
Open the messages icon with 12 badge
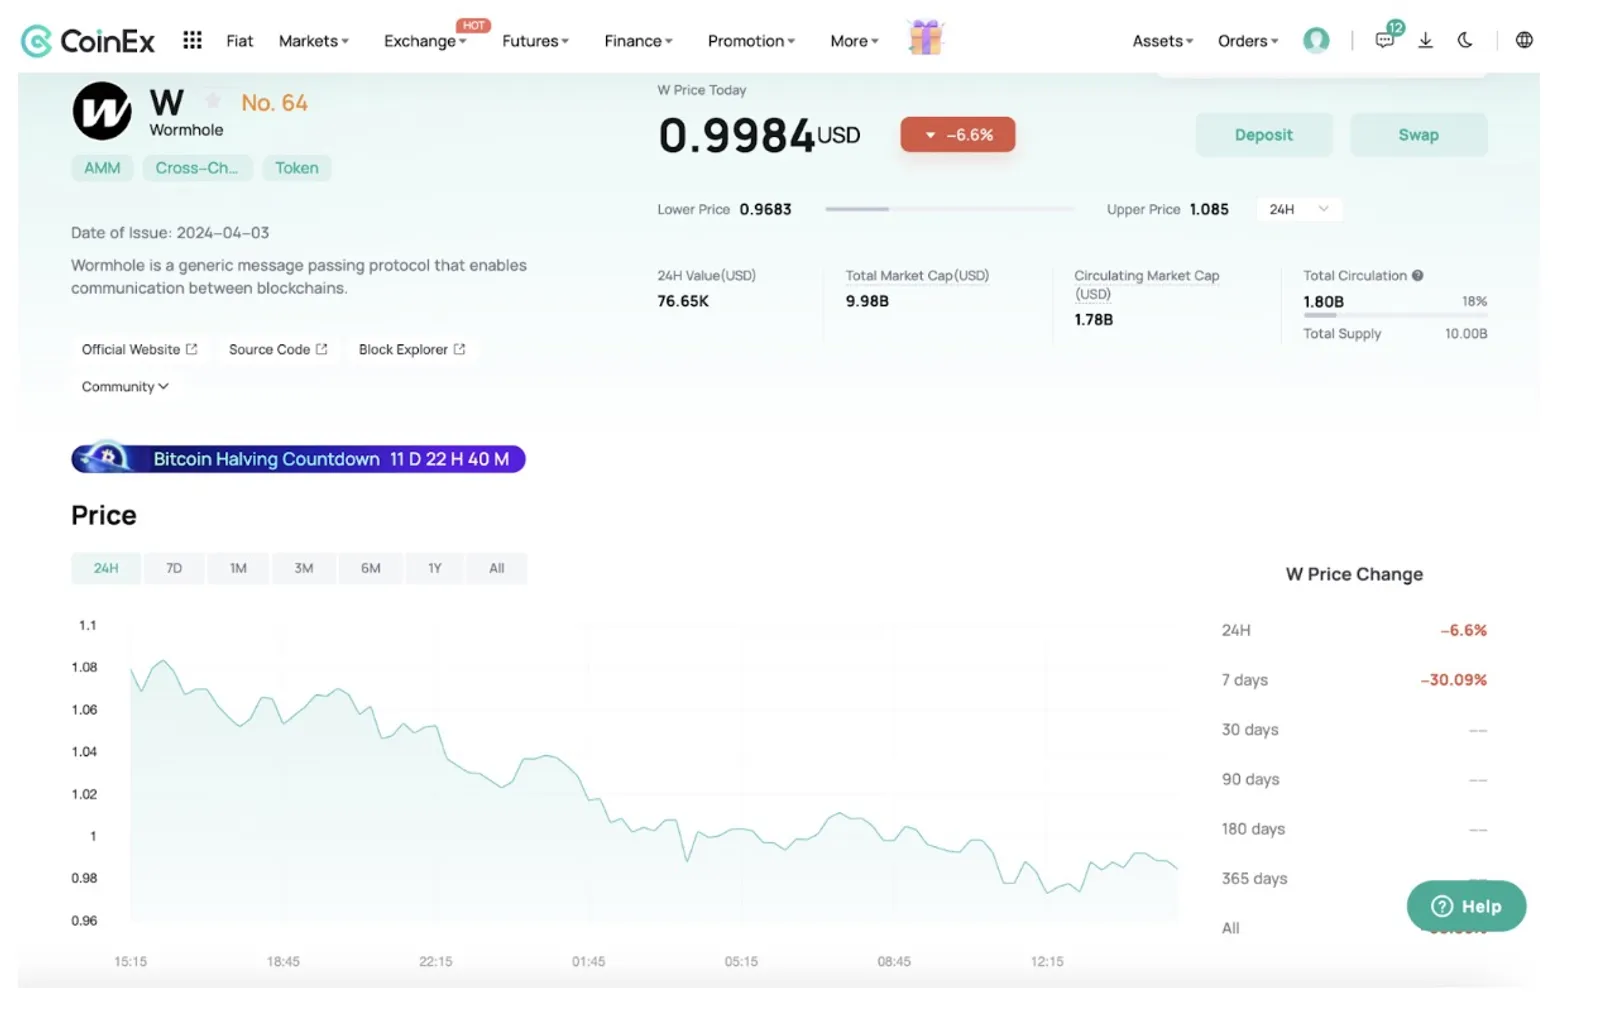pos(1386,38)
